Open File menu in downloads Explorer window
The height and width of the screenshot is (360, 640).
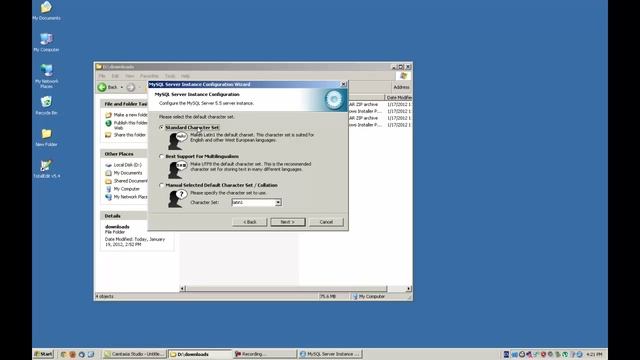pos(102,76)
